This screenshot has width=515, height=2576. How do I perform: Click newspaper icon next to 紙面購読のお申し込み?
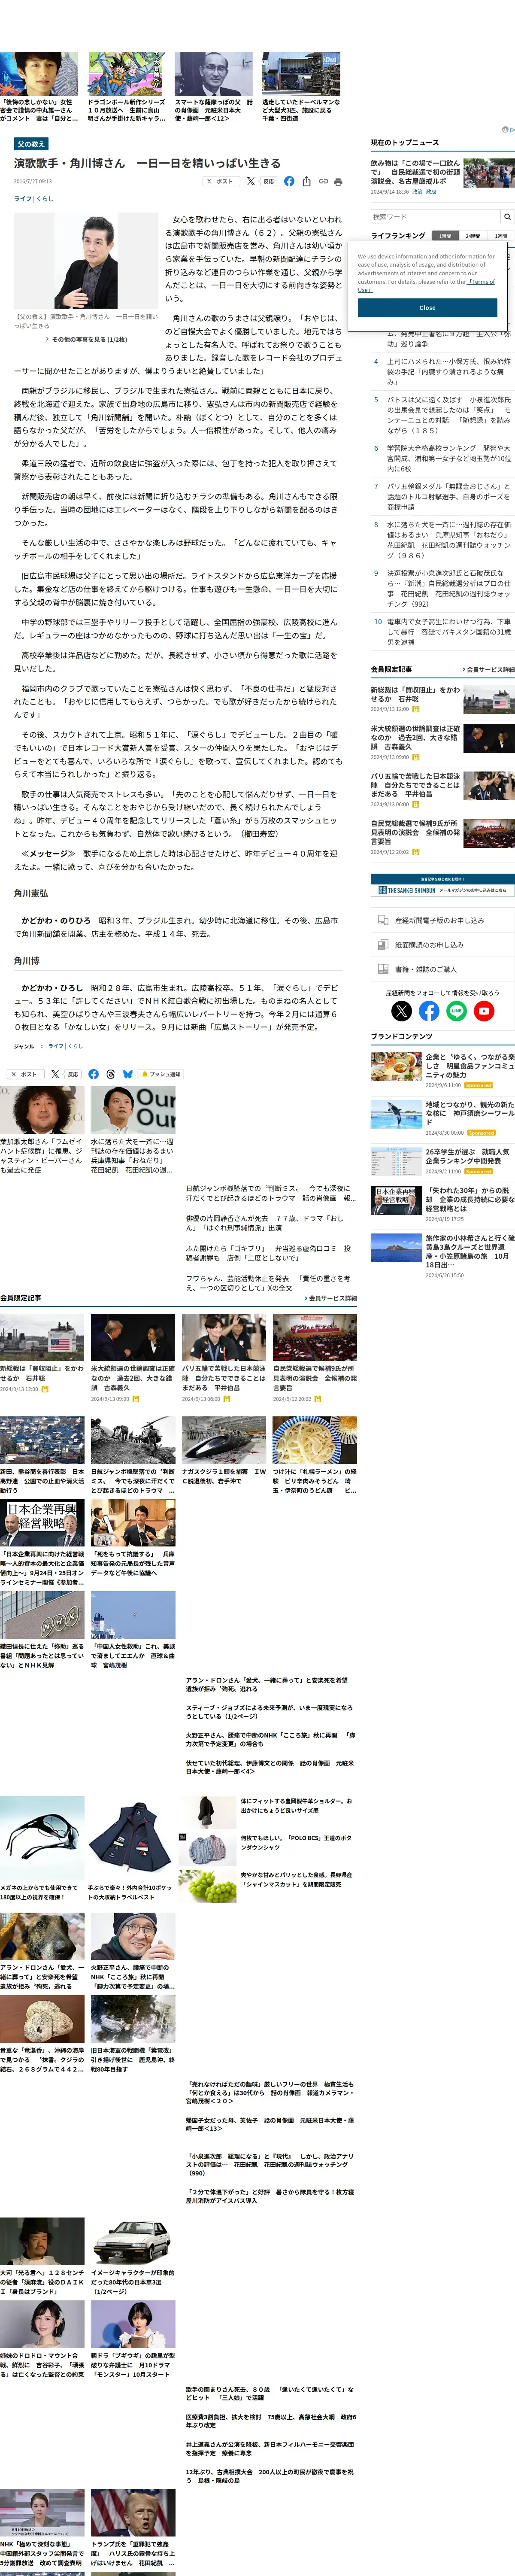(383, 944)
